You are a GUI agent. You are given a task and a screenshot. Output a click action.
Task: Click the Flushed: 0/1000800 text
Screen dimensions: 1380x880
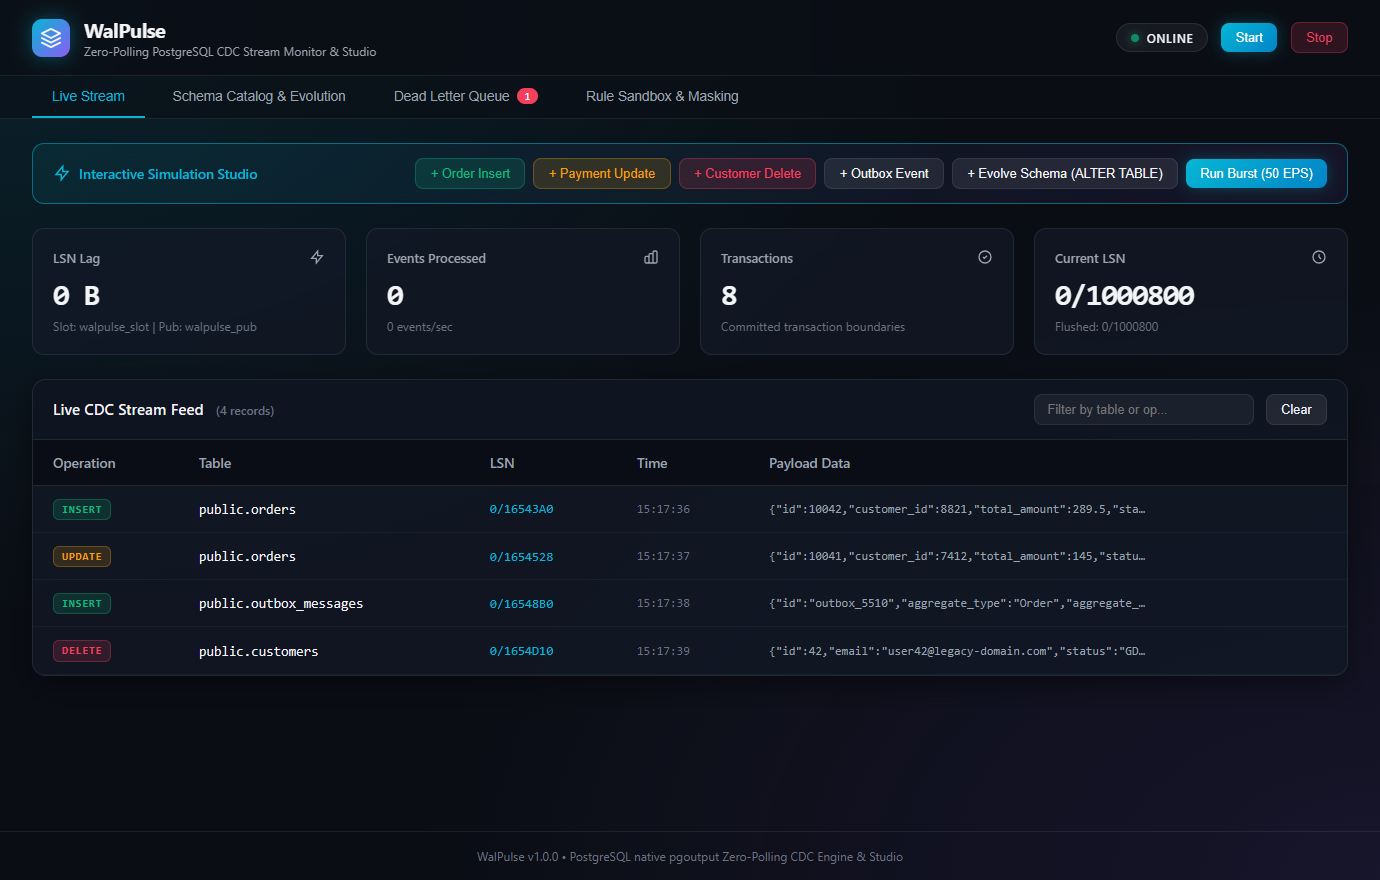tap(1106, 327)
